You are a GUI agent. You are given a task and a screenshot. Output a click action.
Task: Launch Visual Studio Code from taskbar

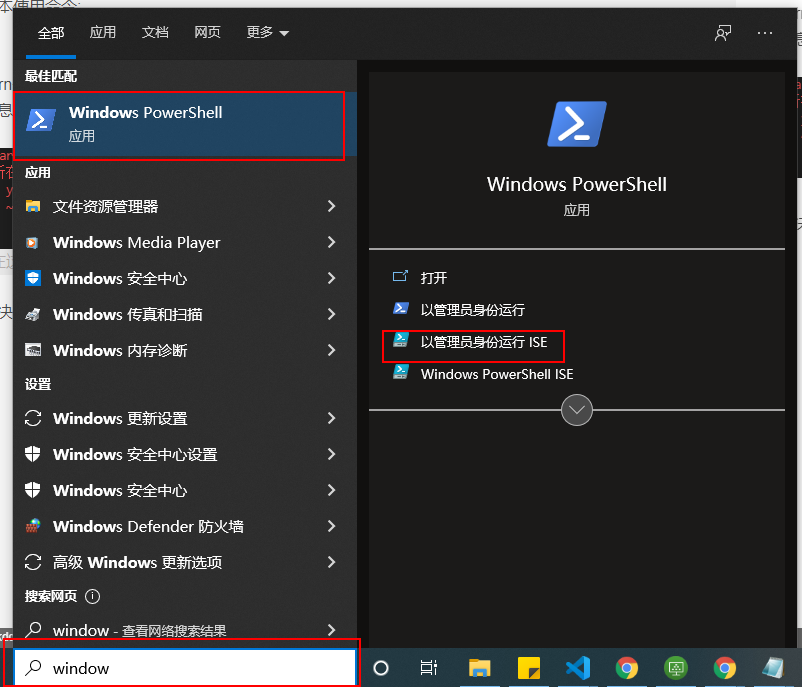(x=578, y=668)
